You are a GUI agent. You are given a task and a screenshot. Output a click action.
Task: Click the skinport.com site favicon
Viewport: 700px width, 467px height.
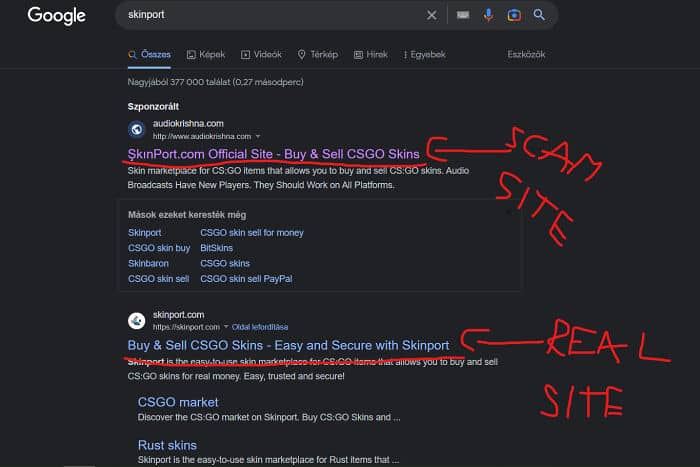pyautogui.click(x=137, y=321)
